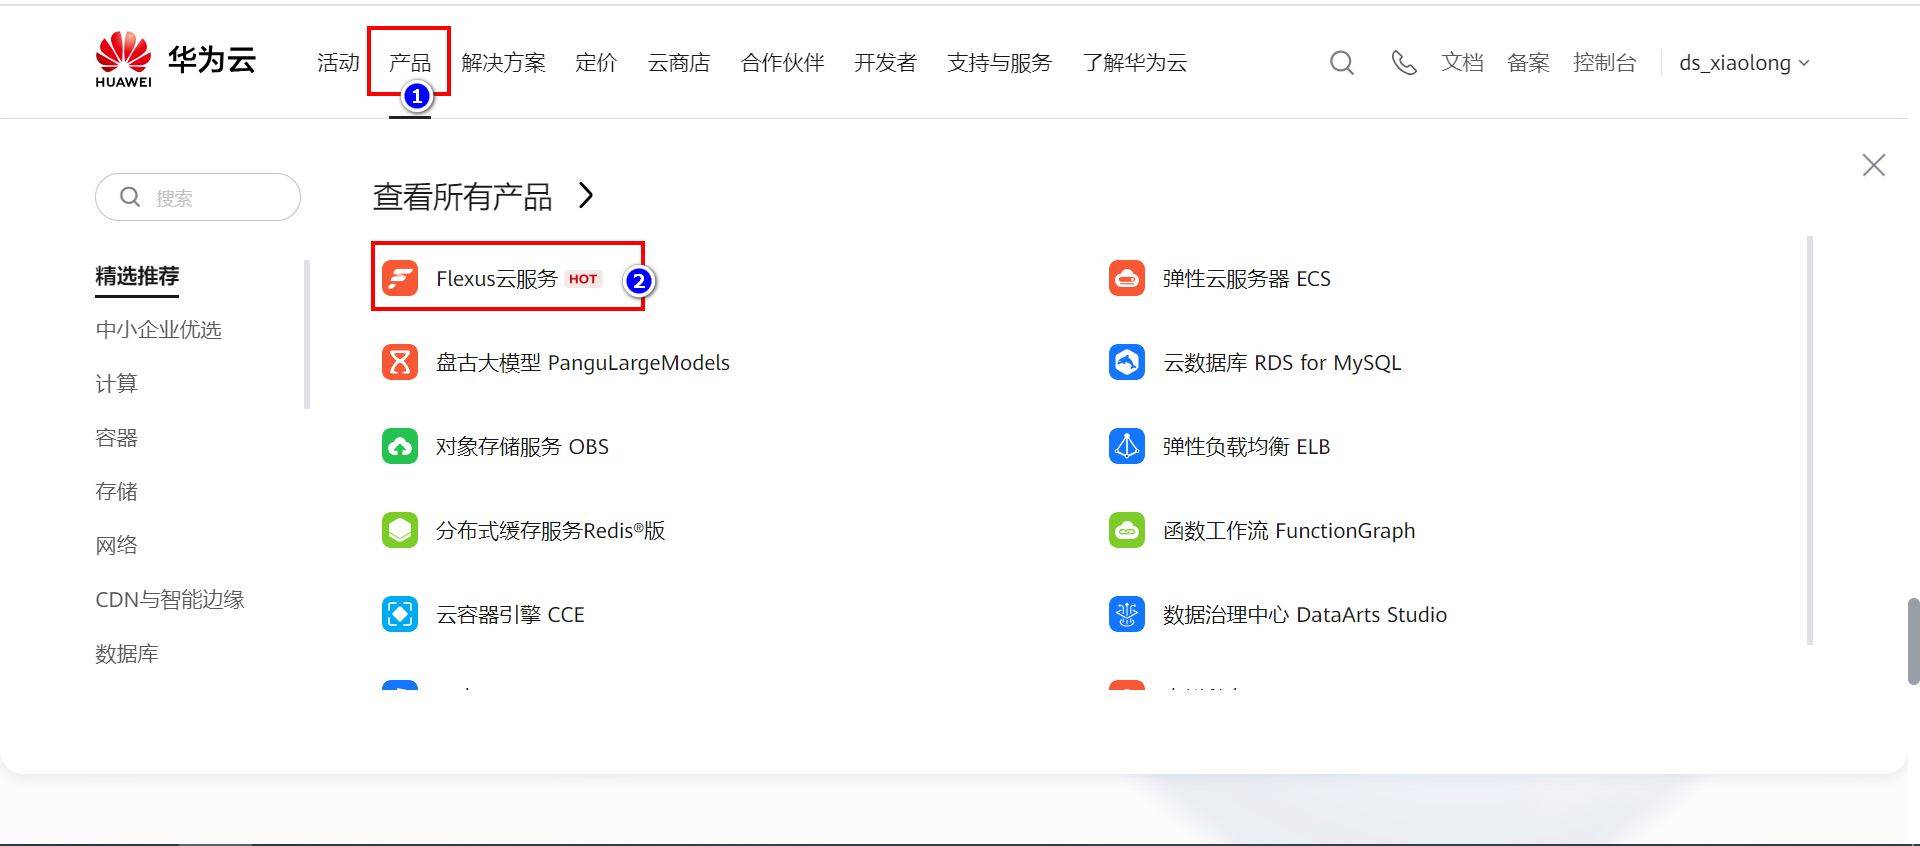Click the 弹性负载均衡 ELB icon
Viewport: 1920px width, 846px height.
click(x=1127, y=446)
